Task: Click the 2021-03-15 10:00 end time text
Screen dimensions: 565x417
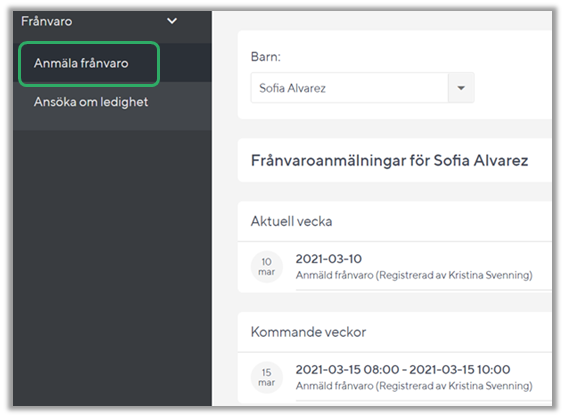Action: point(460,369)
